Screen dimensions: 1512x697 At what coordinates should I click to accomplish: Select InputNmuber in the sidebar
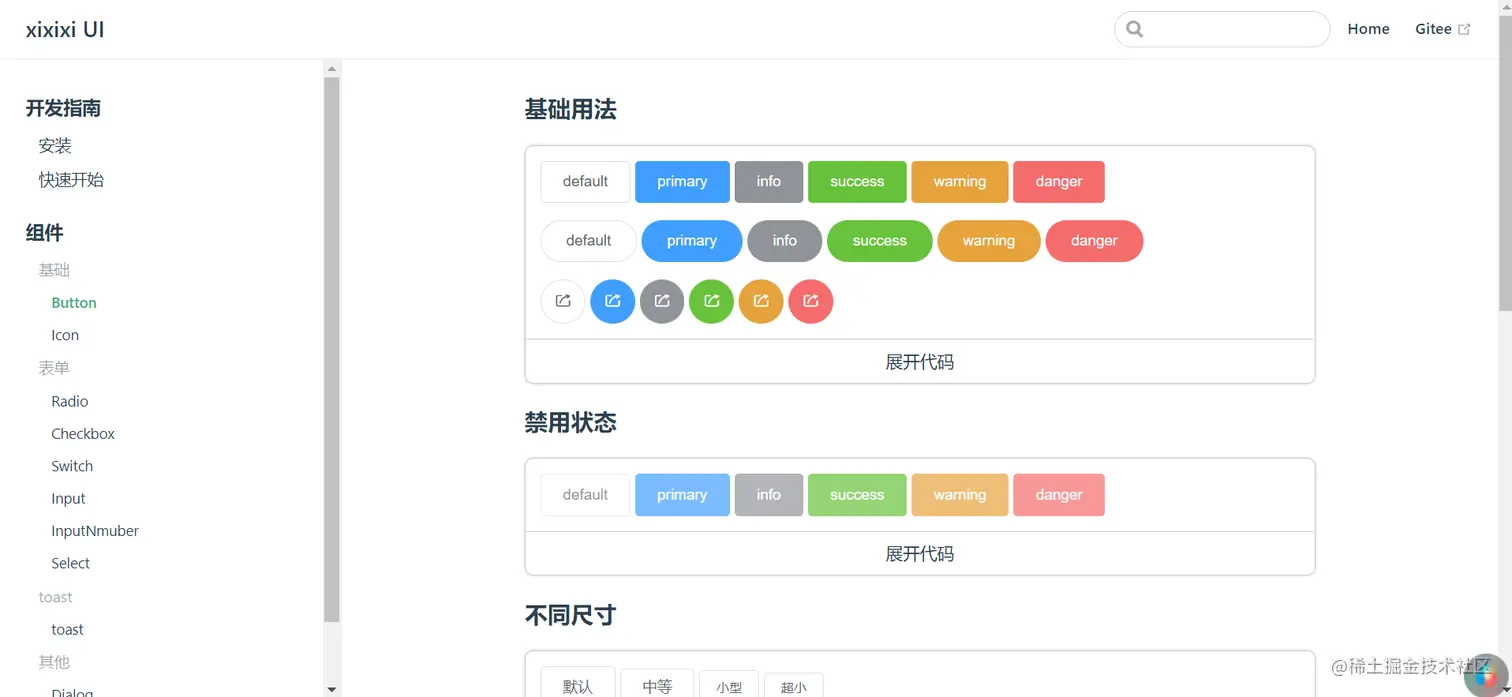(x=95, y=531)
